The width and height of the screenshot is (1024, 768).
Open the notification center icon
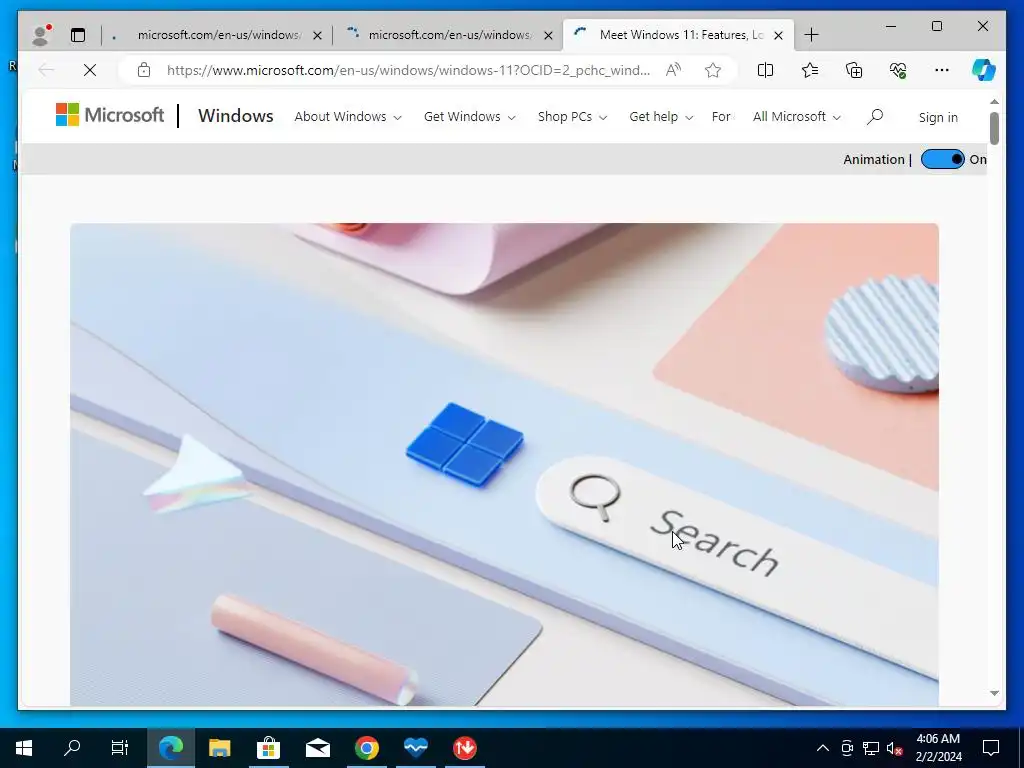point(991,748)
